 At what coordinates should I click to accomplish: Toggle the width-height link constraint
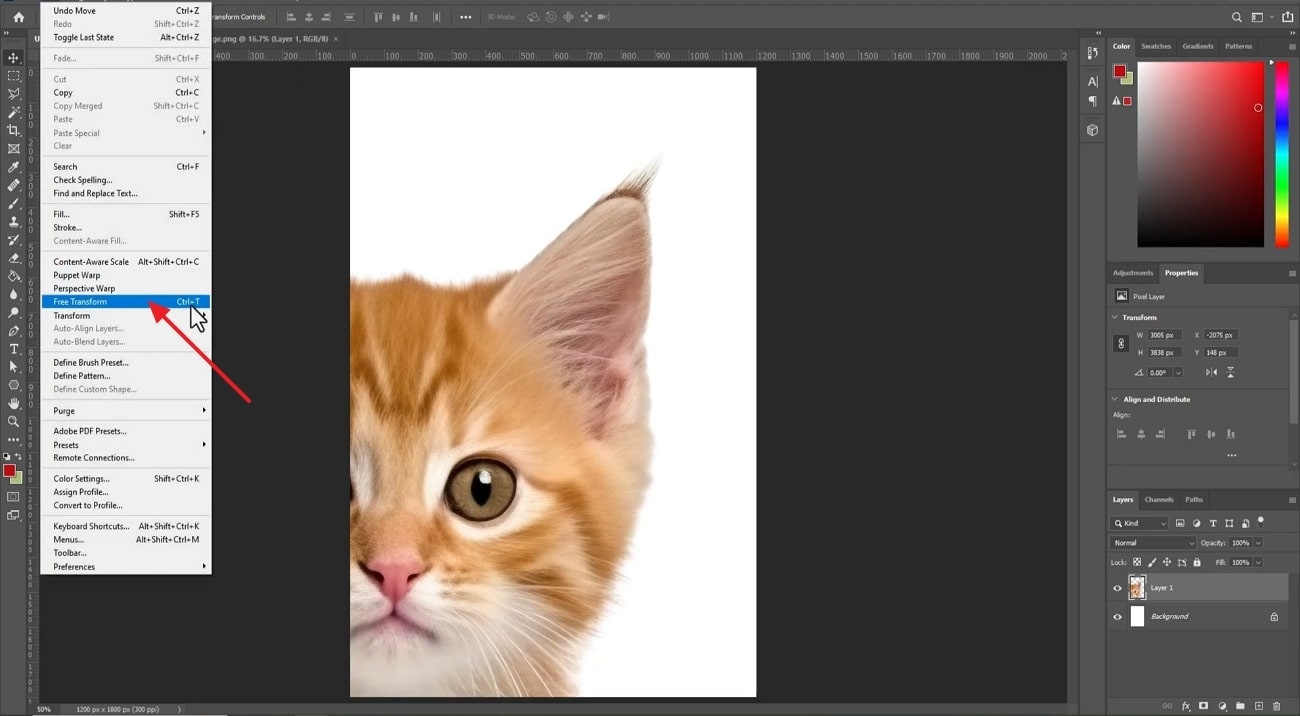click(1120, 343)
